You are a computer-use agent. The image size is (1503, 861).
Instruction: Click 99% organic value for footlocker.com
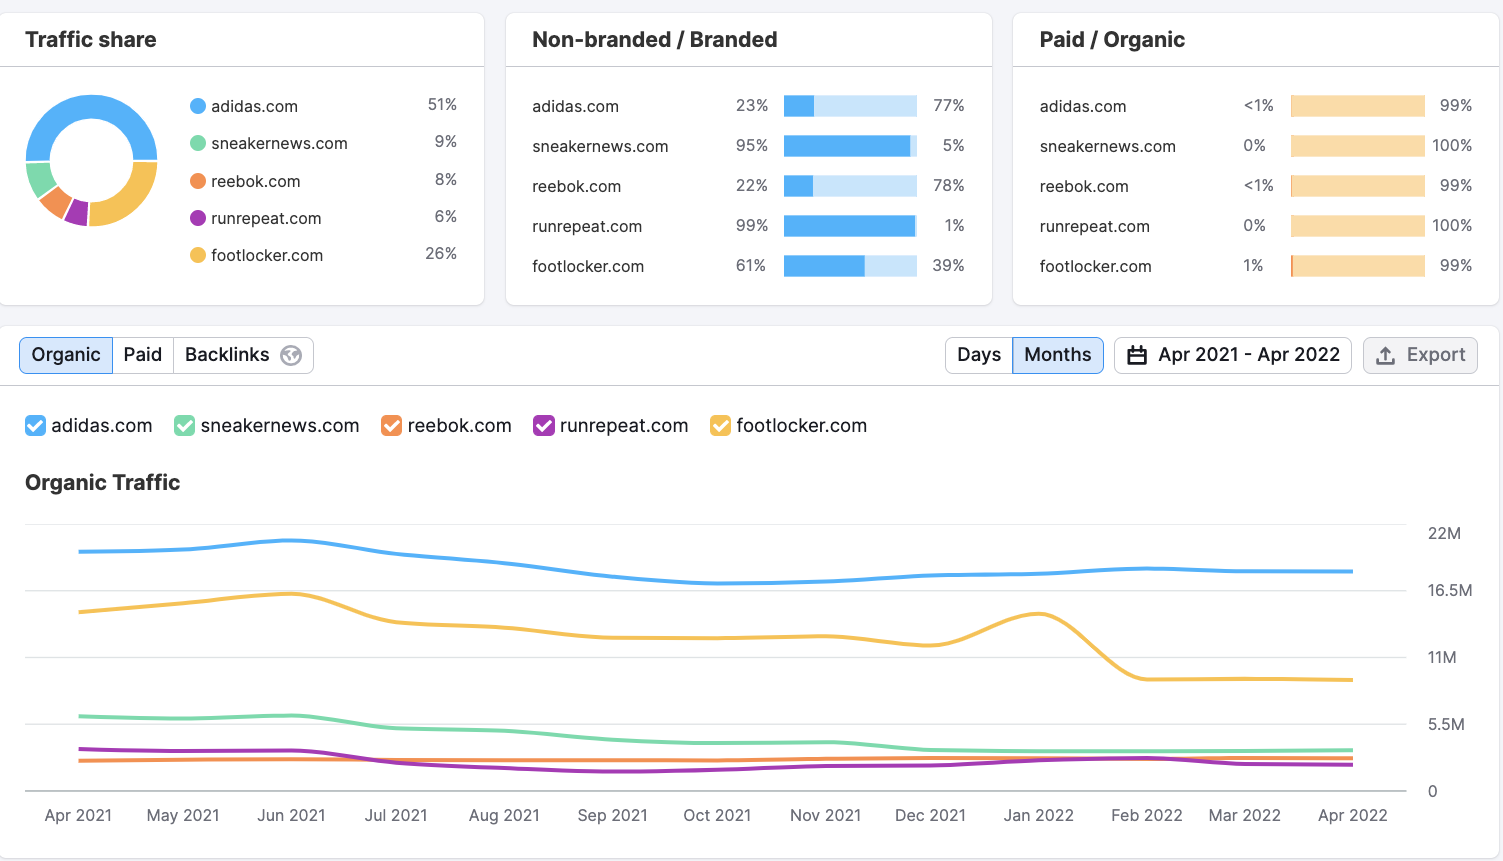[x=1456, y=266]
